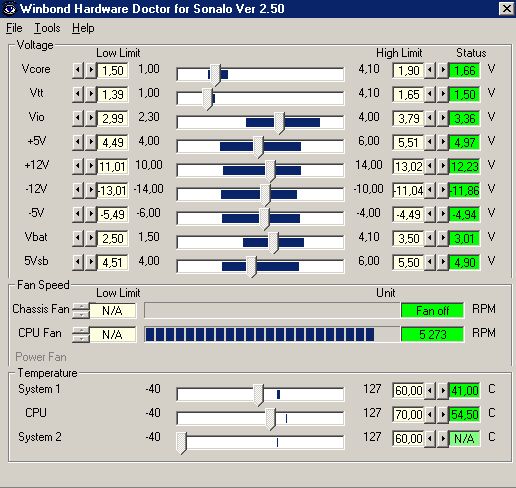
Task: Decrease -5V high limit with left arrow
Action: coord(430,214)
